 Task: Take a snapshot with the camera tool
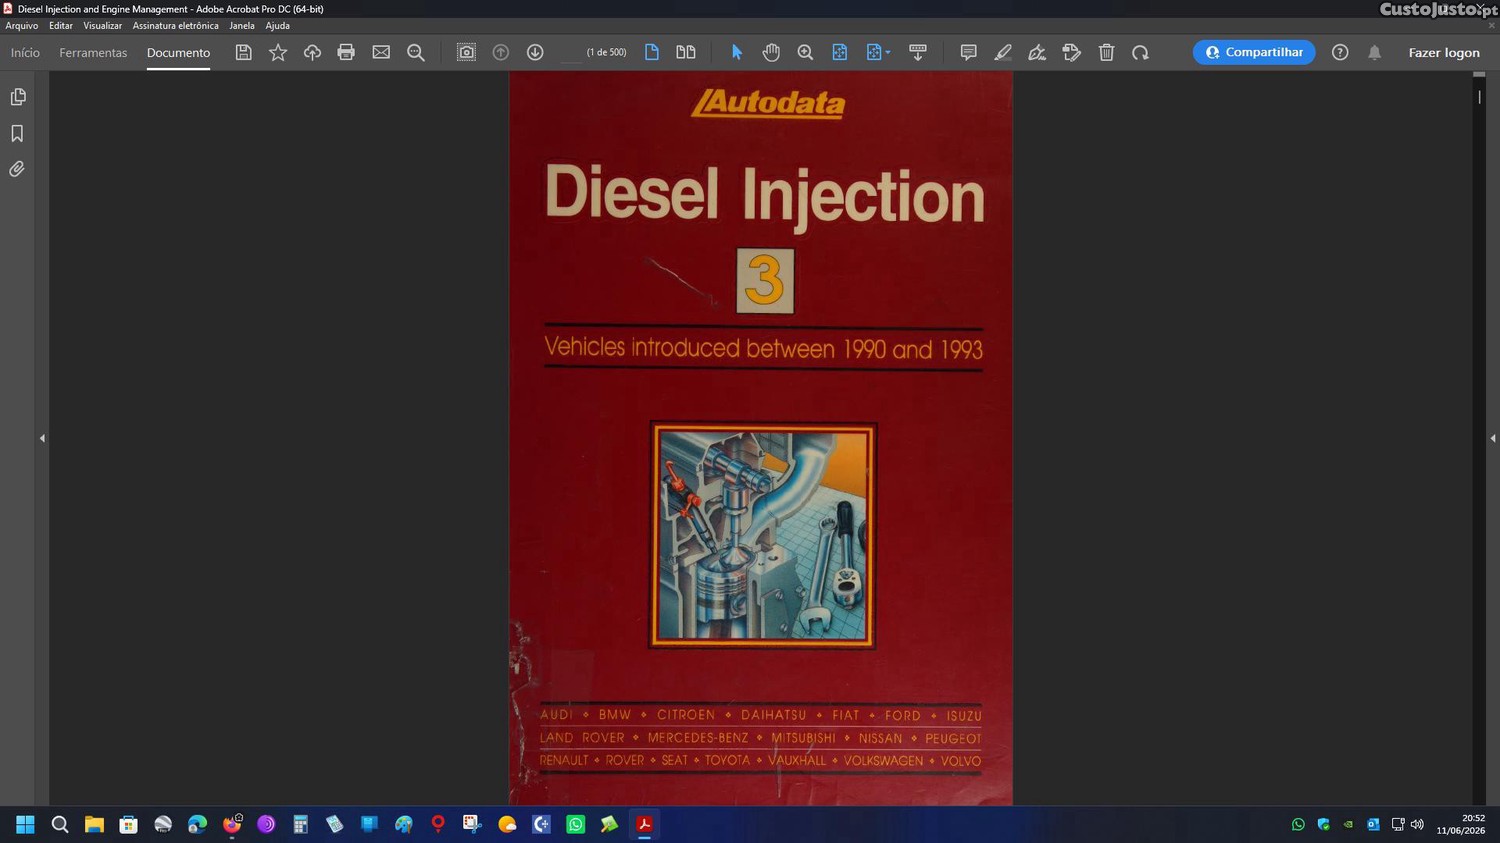(x=466, y=52)
